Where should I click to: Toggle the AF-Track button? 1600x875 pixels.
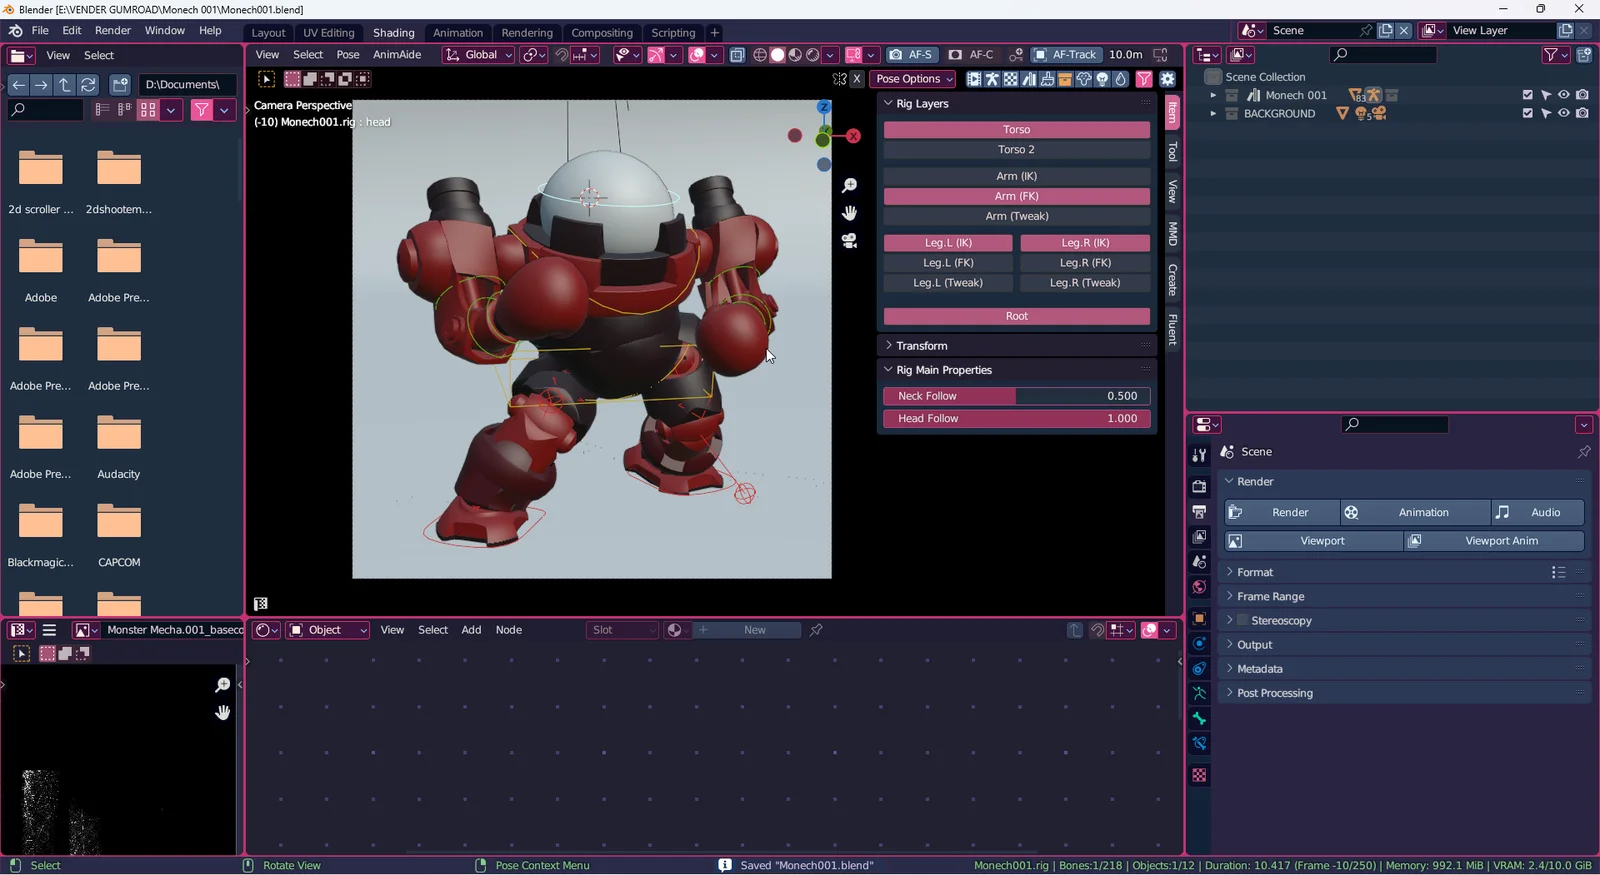point(1065,55)
